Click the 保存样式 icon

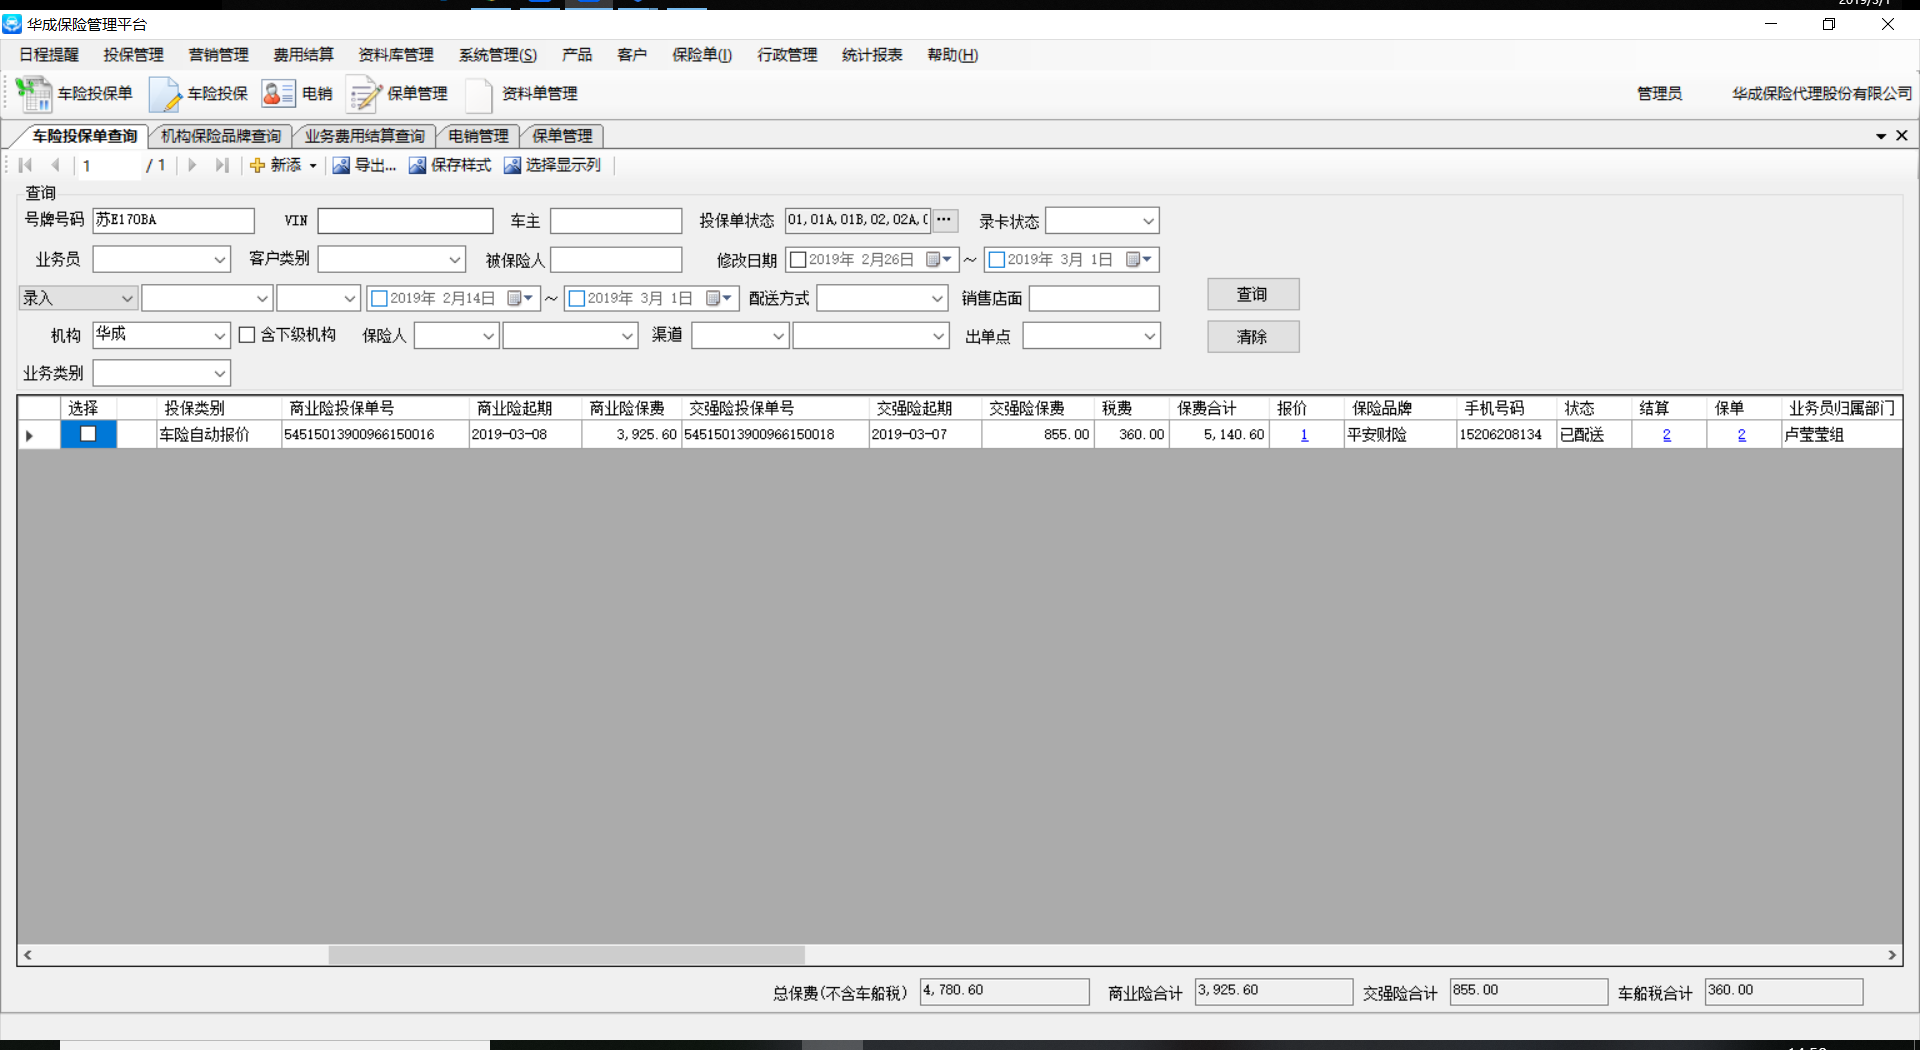417,165
